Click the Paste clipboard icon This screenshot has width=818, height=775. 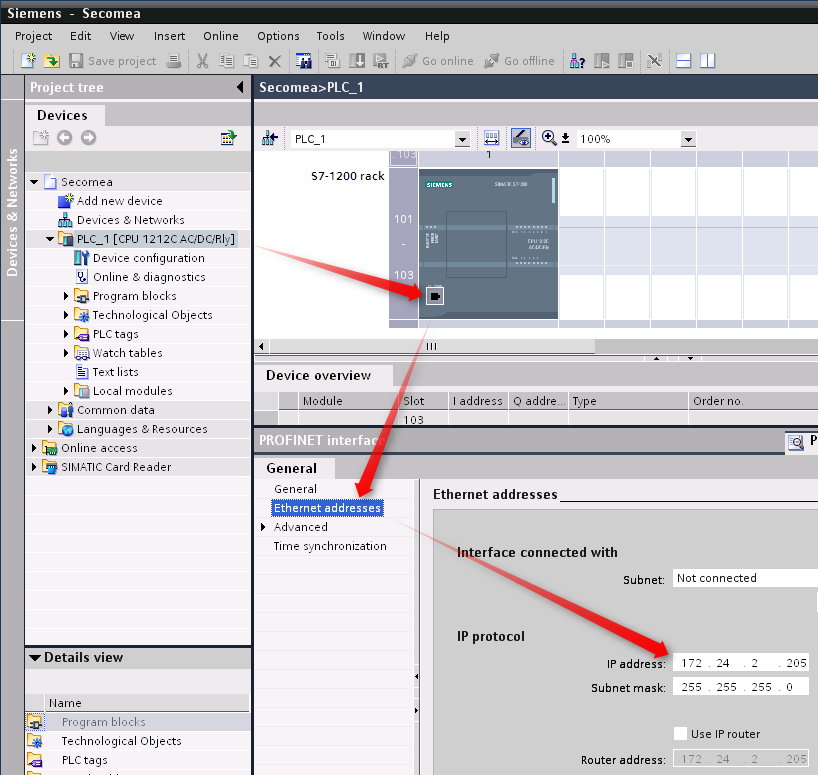tap(251, 61)
